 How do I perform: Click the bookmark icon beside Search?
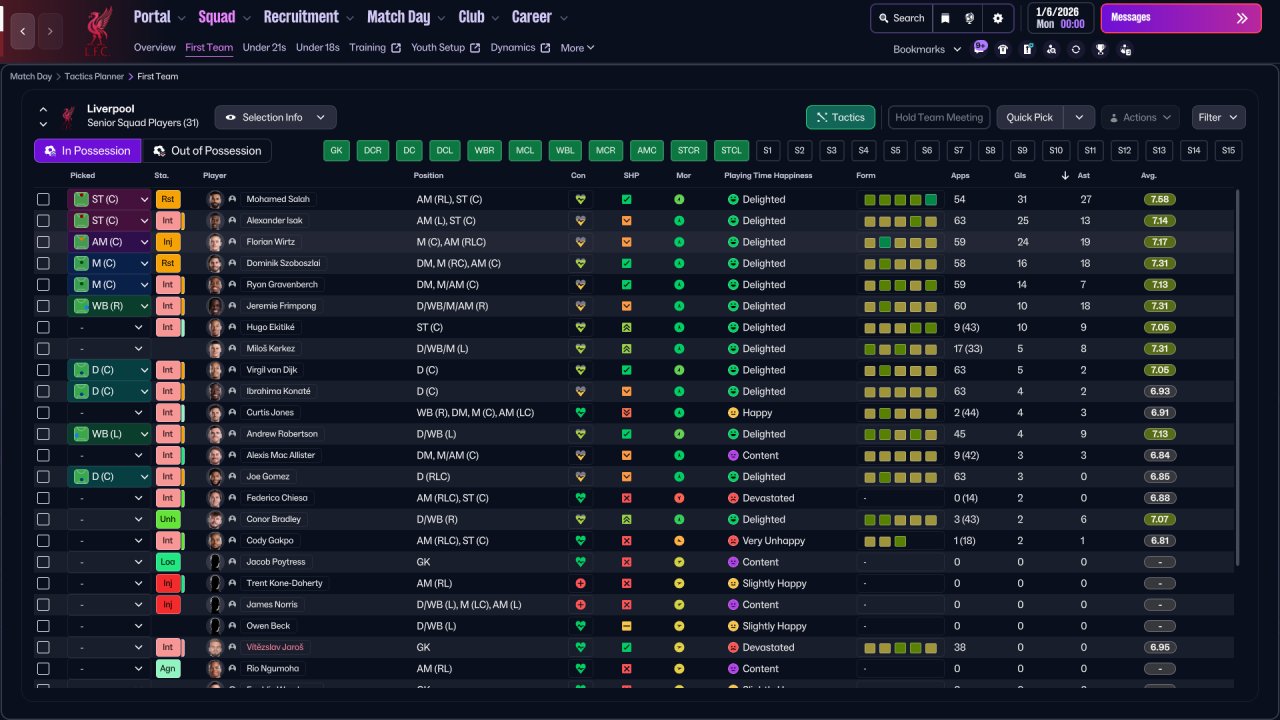point(945,18)
